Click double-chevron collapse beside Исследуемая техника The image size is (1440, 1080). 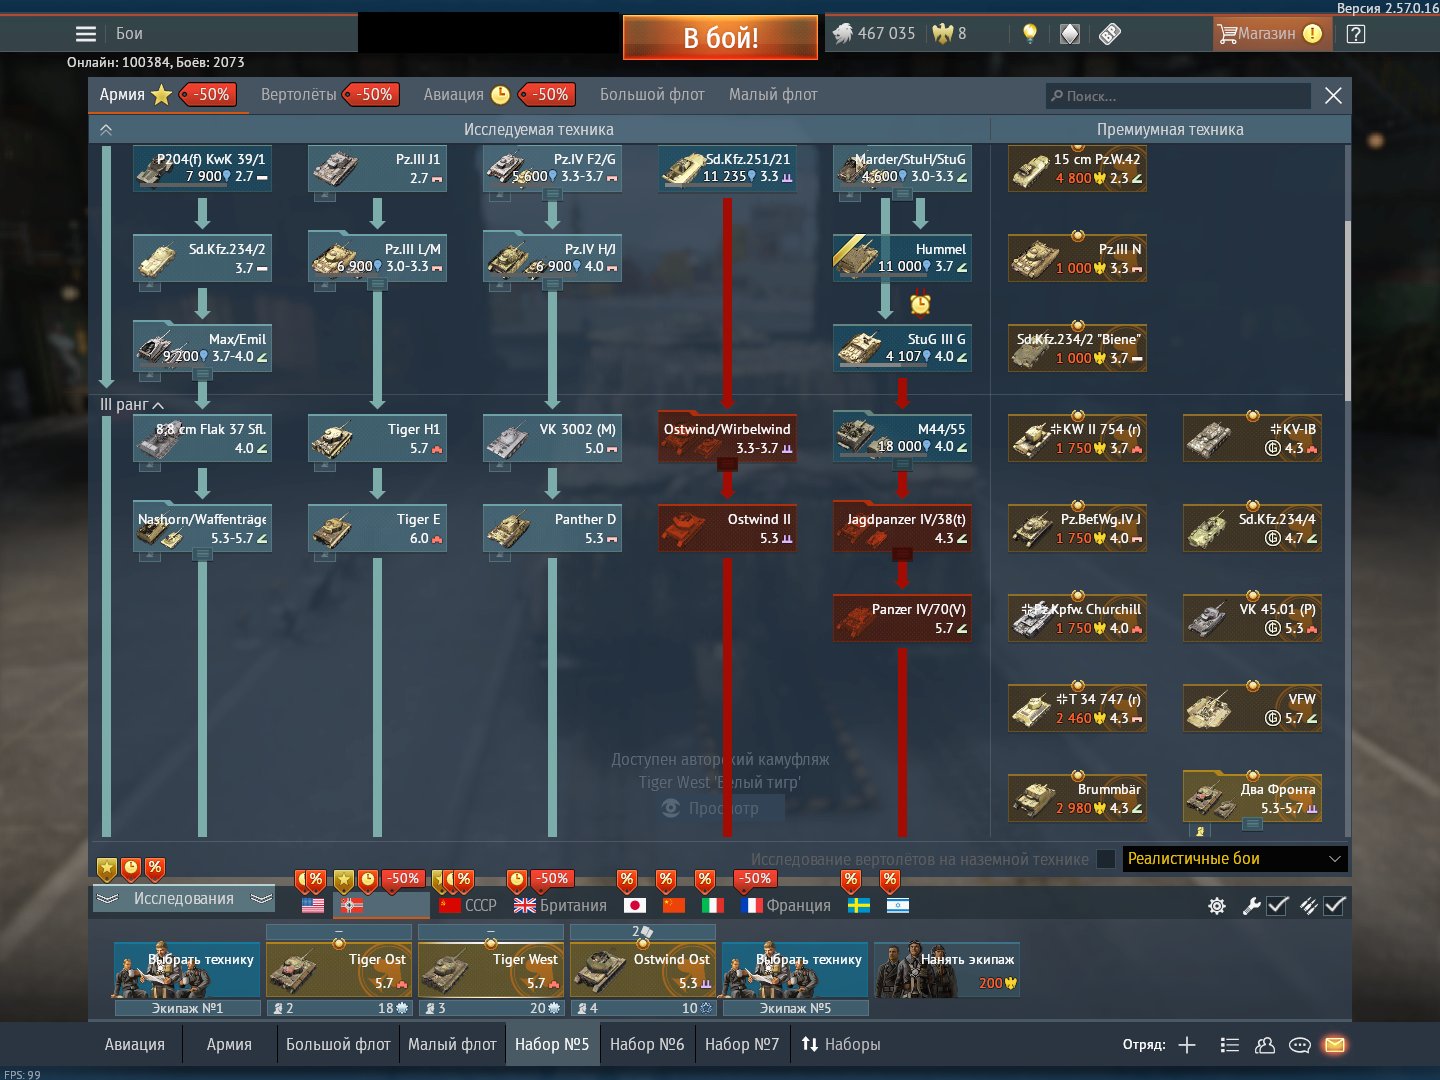tap(106, 130)
